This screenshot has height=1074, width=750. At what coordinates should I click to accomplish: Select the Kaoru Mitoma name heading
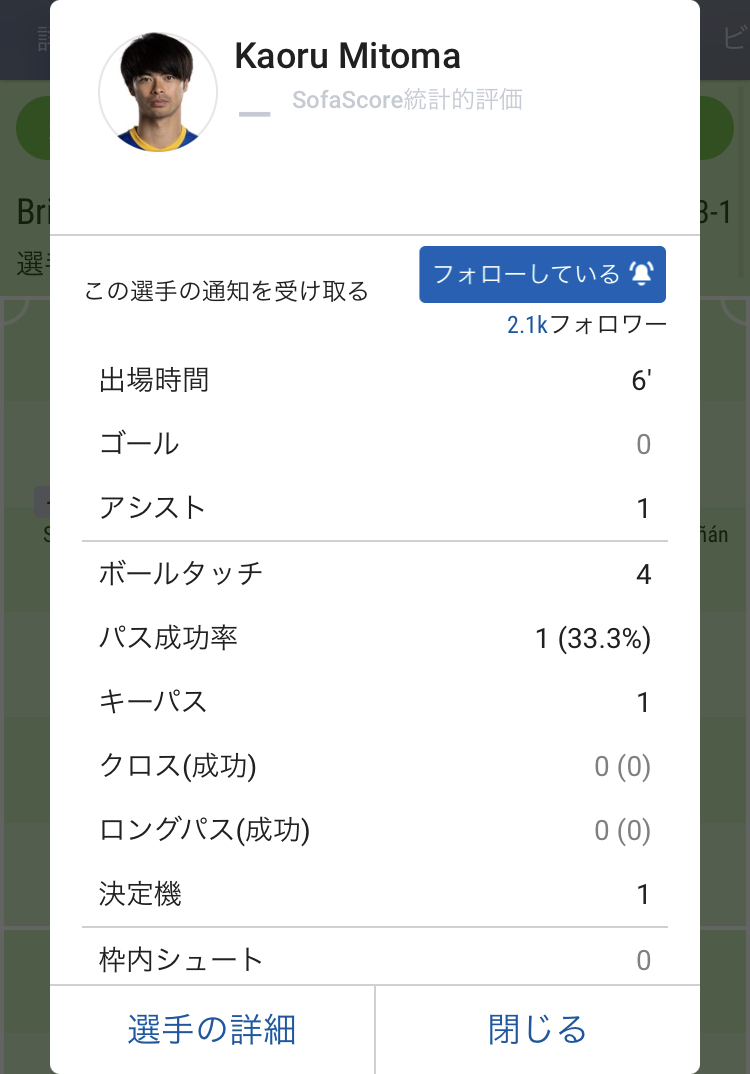click(347, 56)
